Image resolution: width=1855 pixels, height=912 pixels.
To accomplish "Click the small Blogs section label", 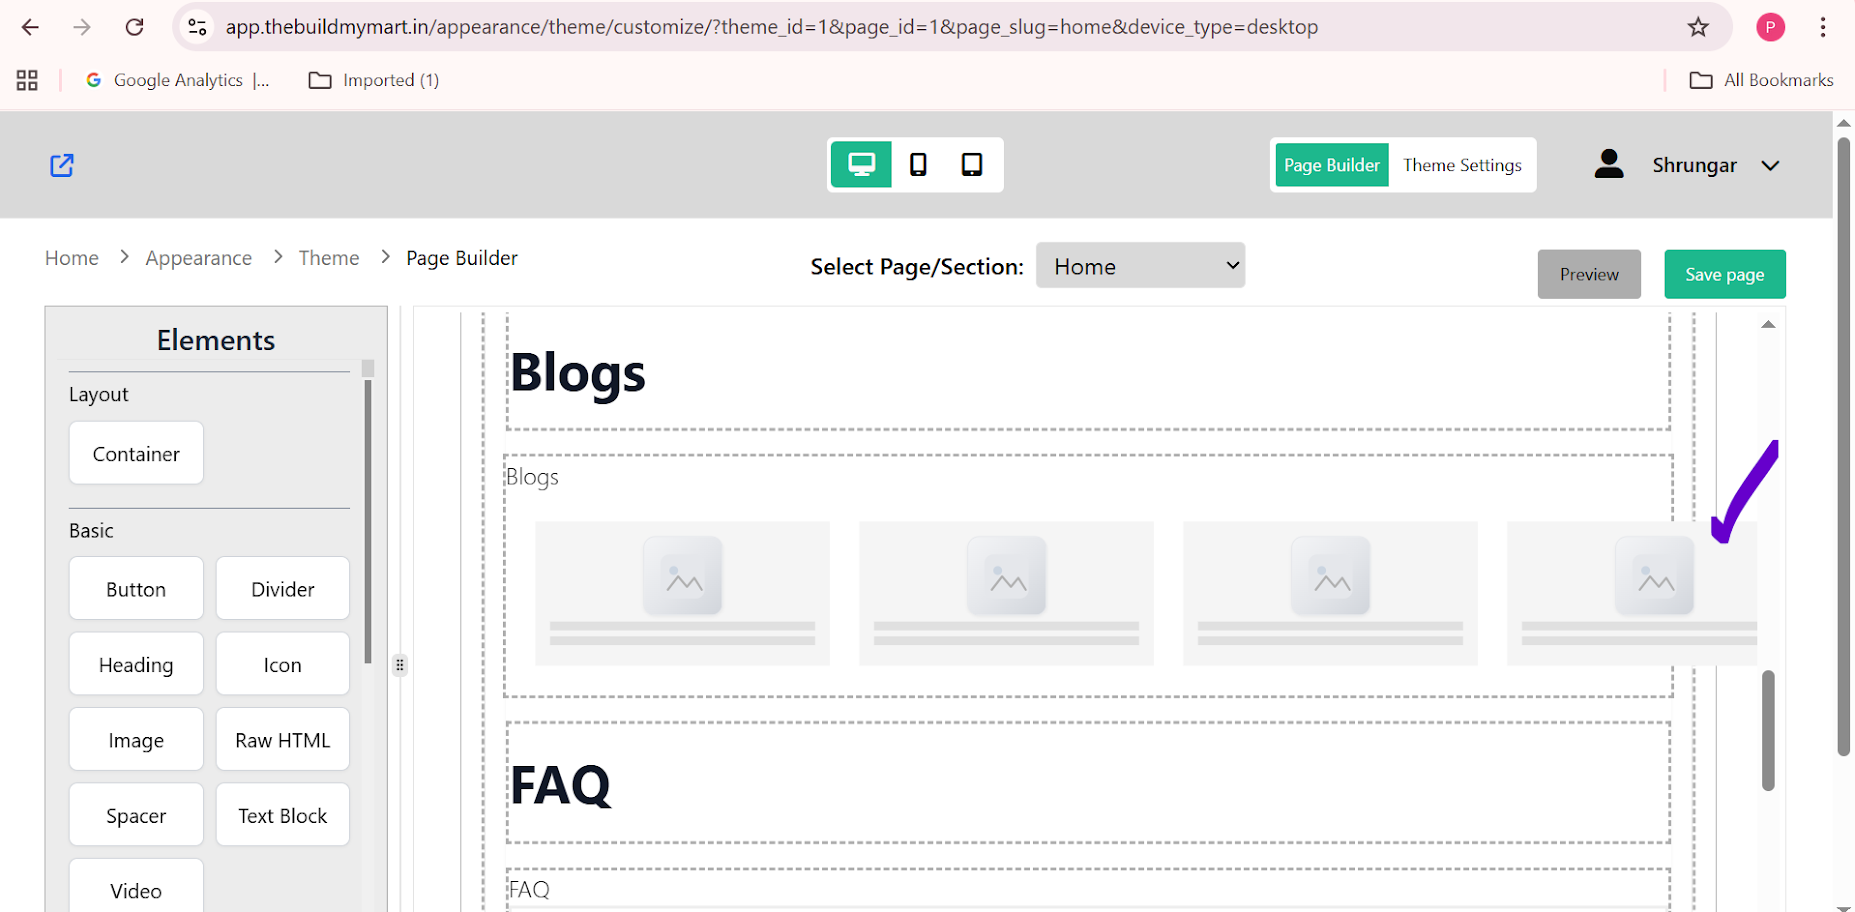I will (532, 477).
